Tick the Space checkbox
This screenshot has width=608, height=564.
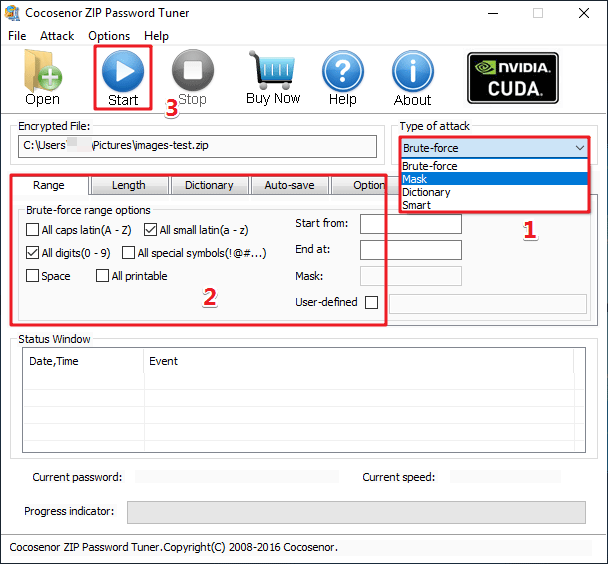pos(32,276)
